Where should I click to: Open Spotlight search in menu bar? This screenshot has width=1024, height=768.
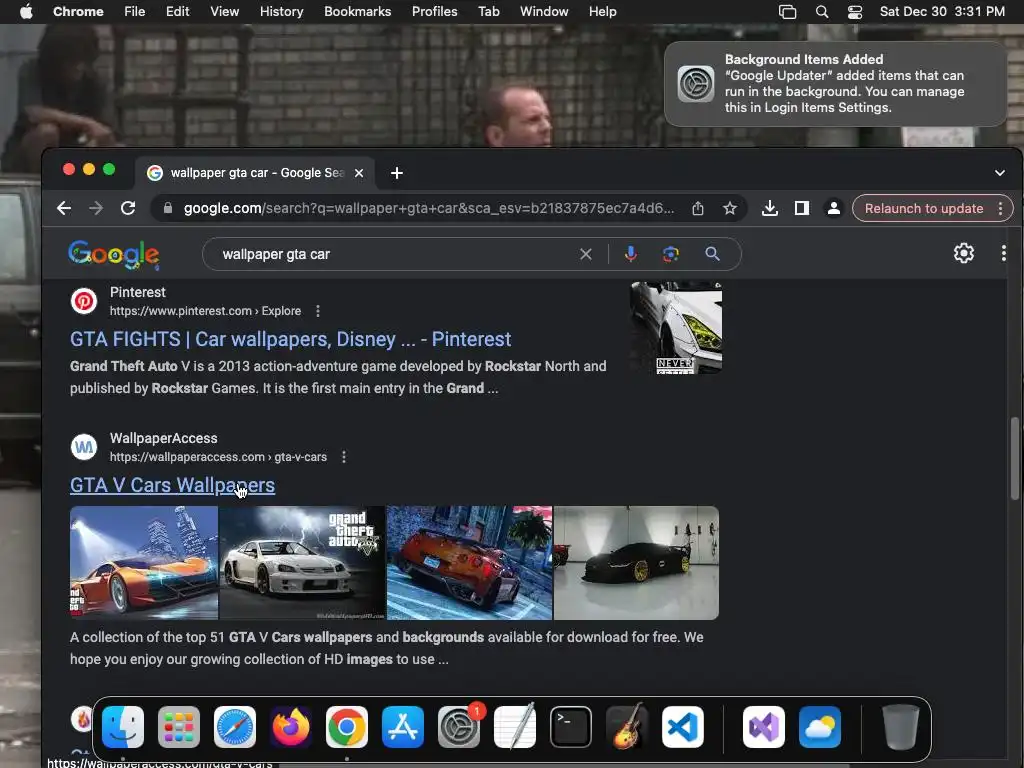[x=822, y=12]
